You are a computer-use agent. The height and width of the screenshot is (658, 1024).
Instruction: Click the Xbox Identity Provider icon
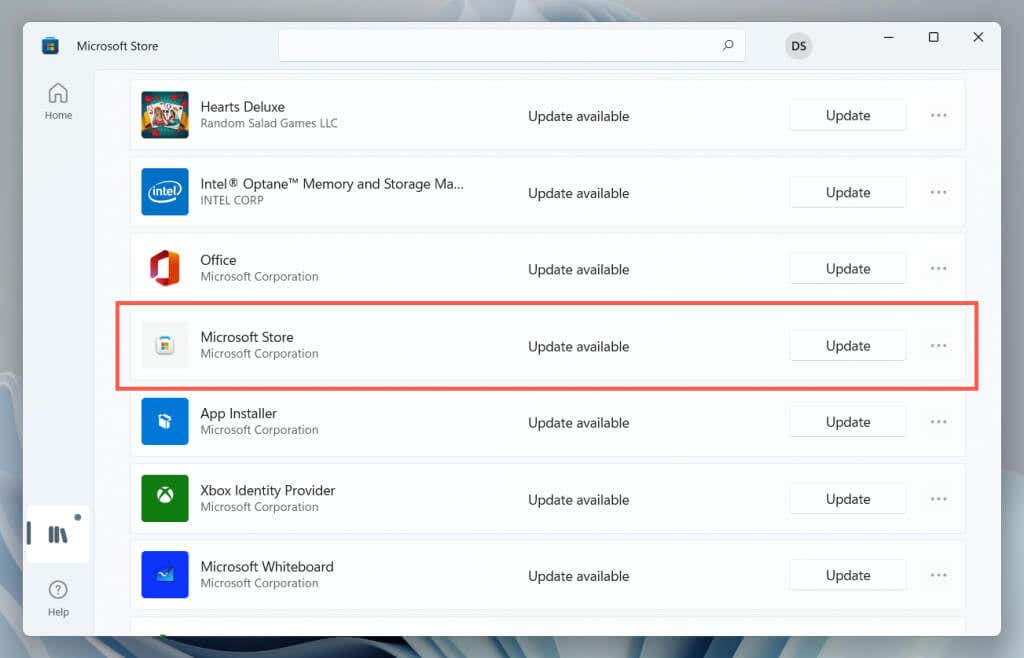165,498
